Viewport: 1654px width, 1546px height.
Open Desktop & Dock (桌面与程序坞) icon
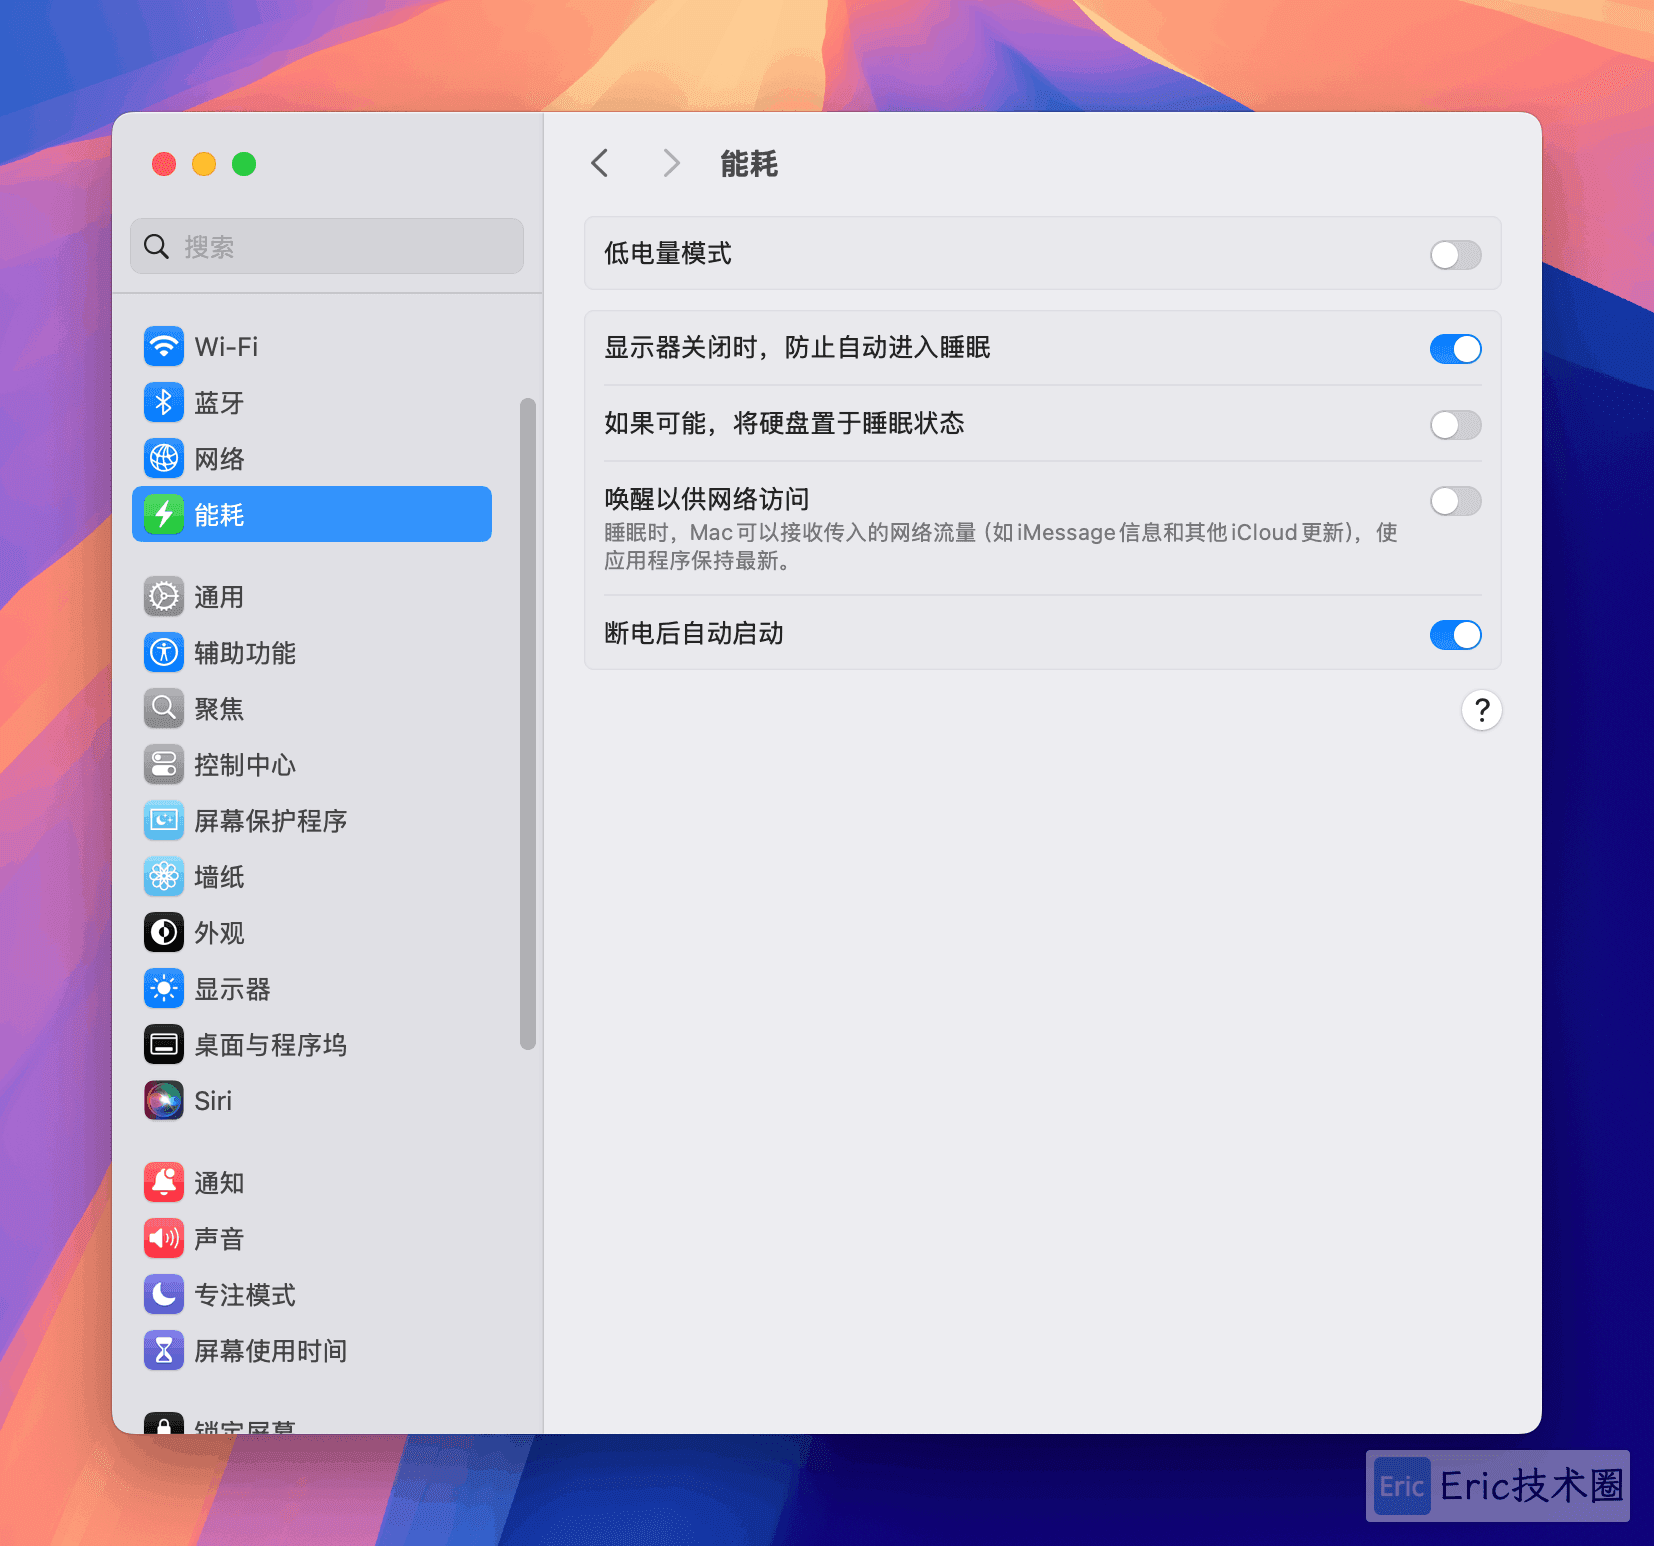(x=164, y=1045)
